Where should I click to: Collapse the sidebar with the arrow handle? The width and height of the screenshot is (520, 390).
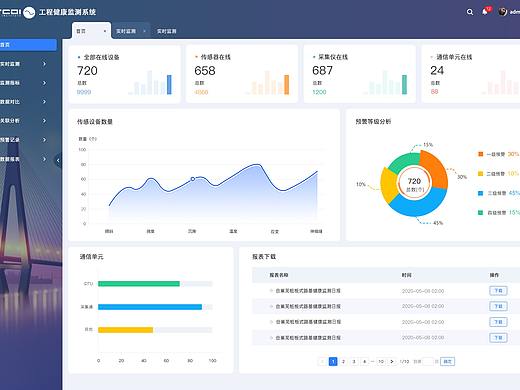(58, 161)
